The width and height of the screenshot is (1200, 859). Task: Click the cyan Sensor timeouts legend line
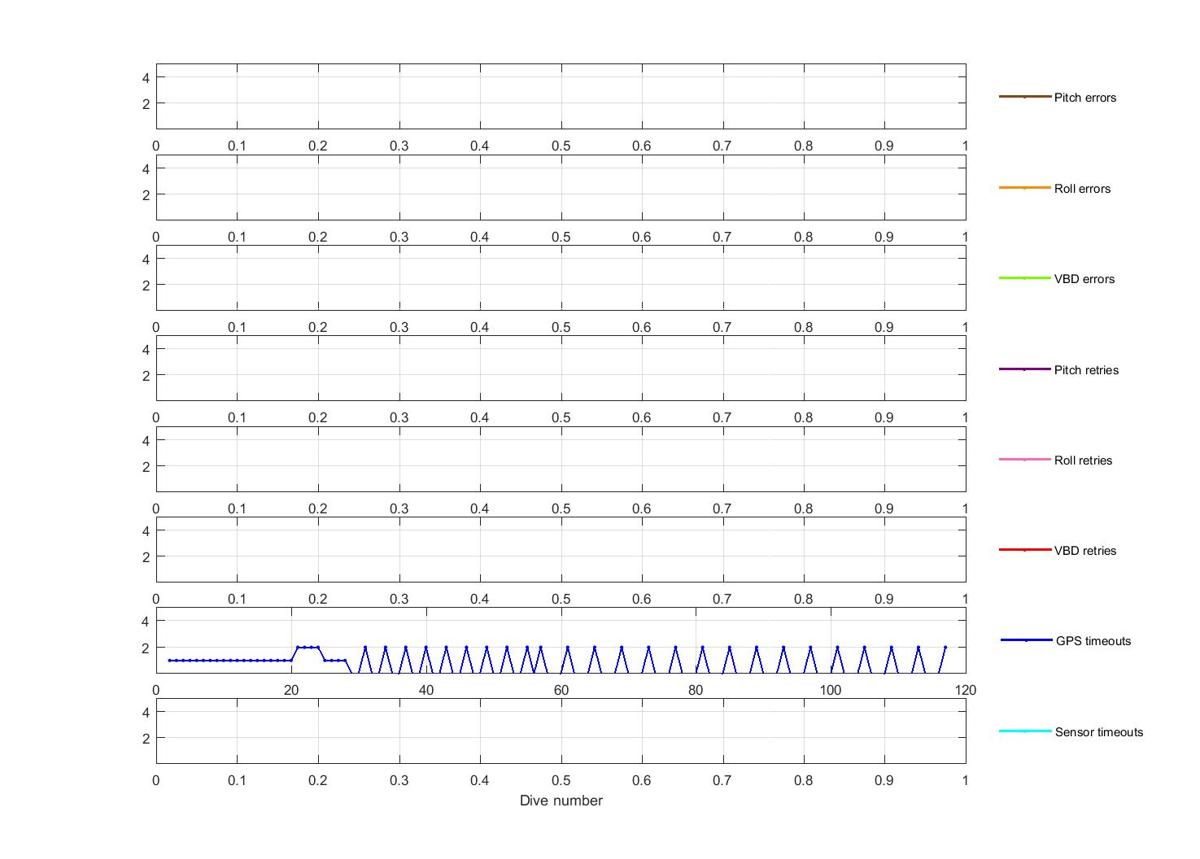1025,731
